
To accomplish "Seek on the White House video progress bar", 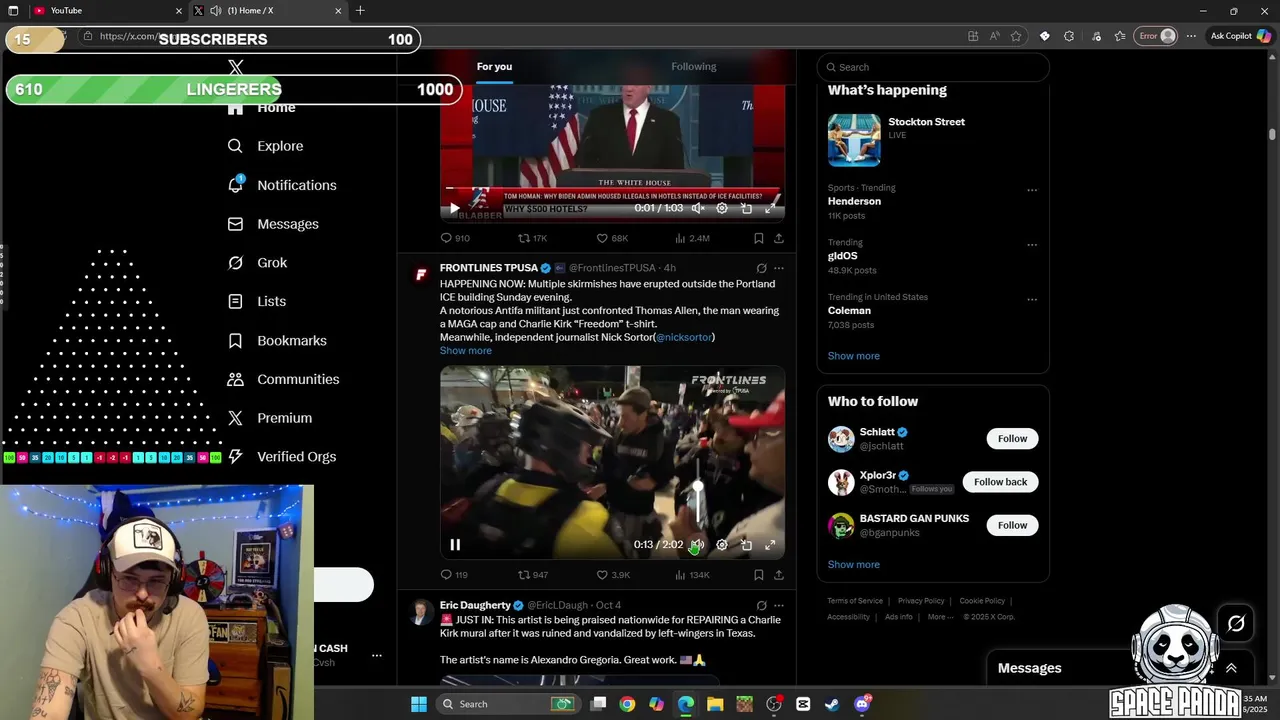I will (612, 188).
